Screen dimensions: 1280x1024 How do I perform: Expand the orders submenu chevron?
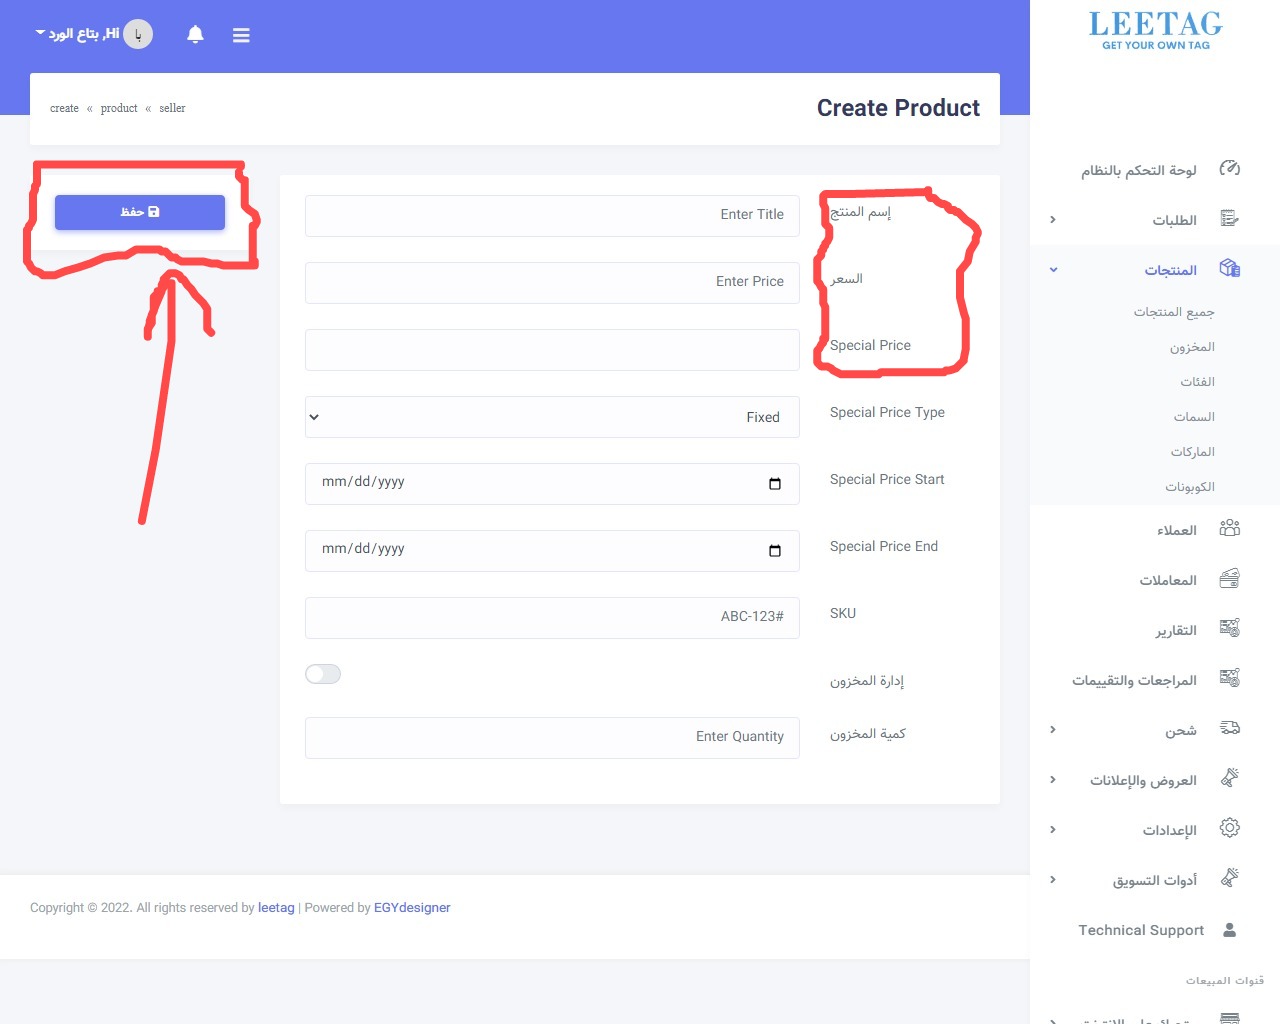tap(1053, 220)
